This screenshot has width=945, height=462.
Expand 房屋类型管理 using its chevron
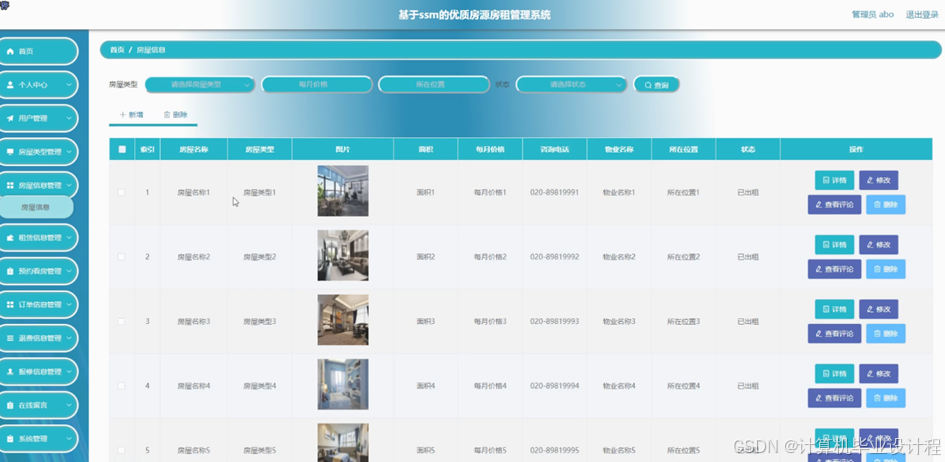(69, 152)
